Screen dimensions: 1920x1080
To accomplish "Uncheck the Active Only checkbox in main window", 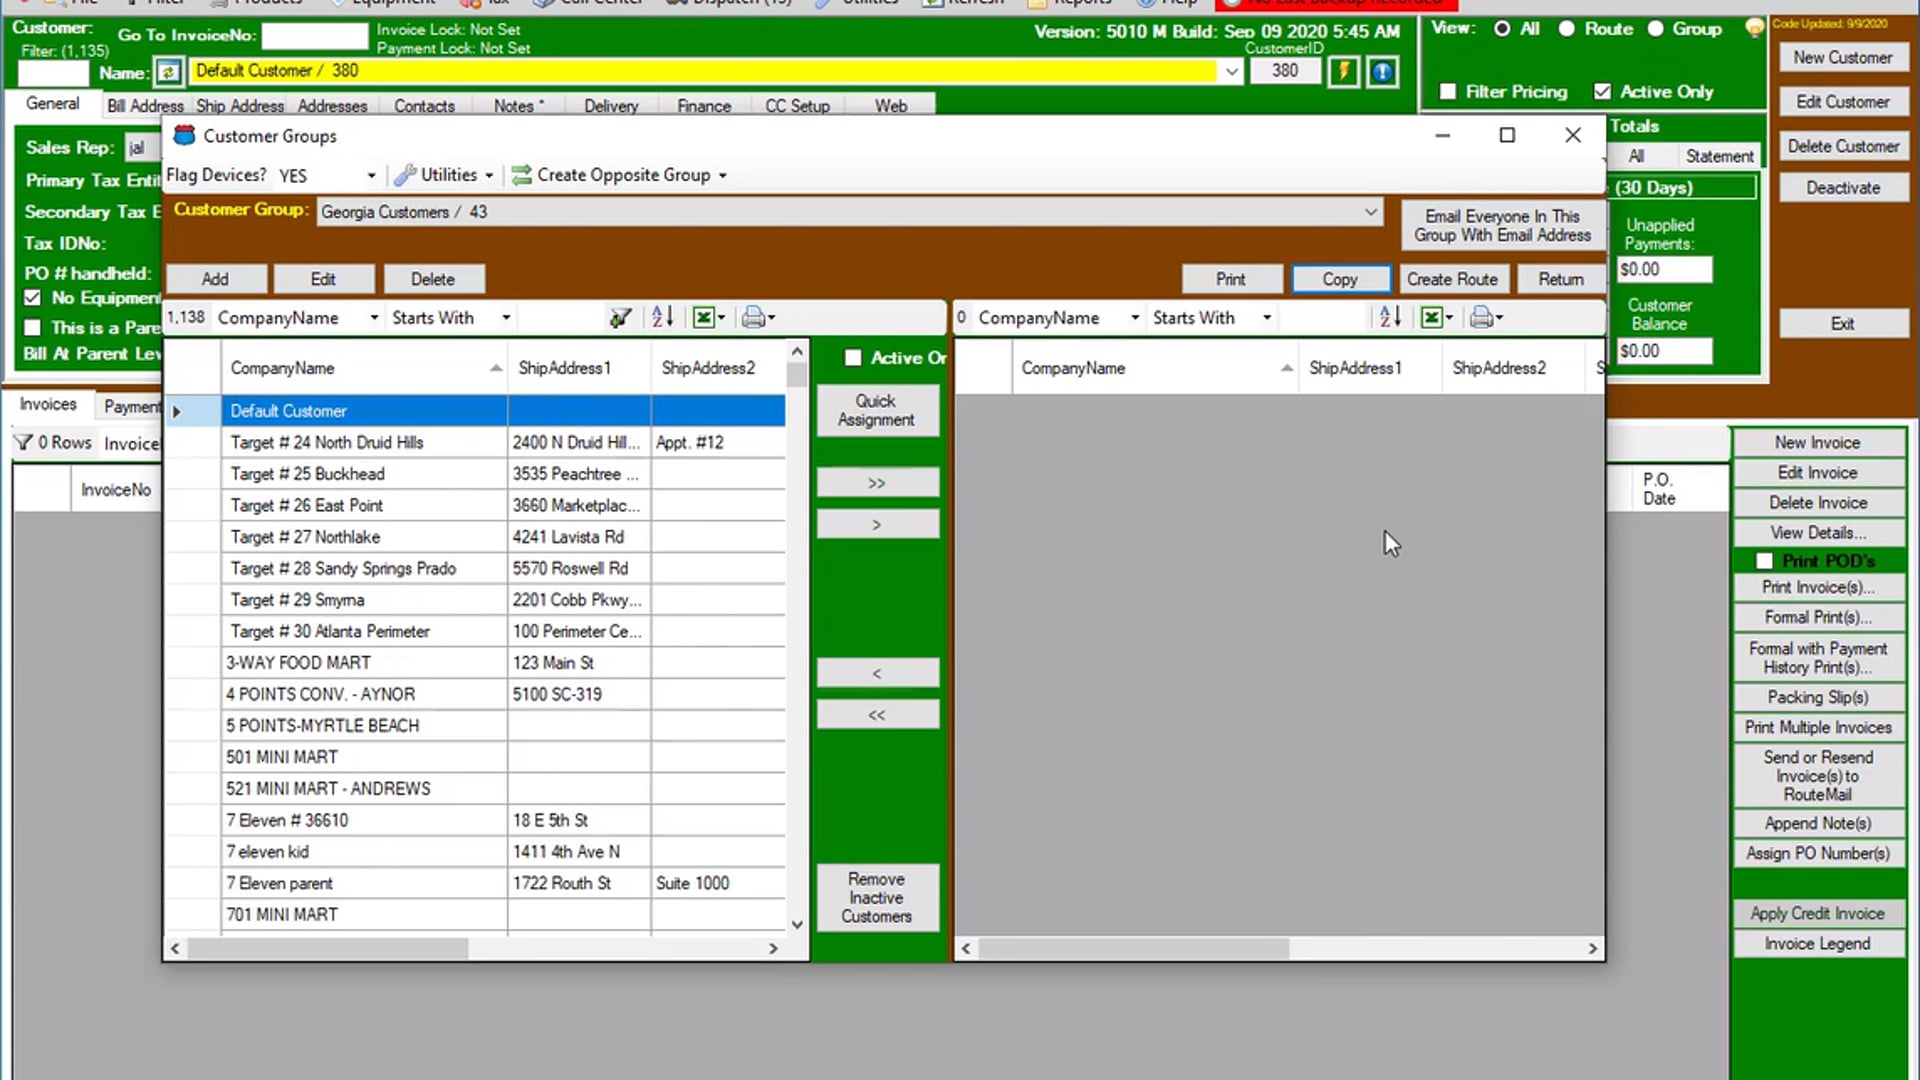I will click(1602, 91).
